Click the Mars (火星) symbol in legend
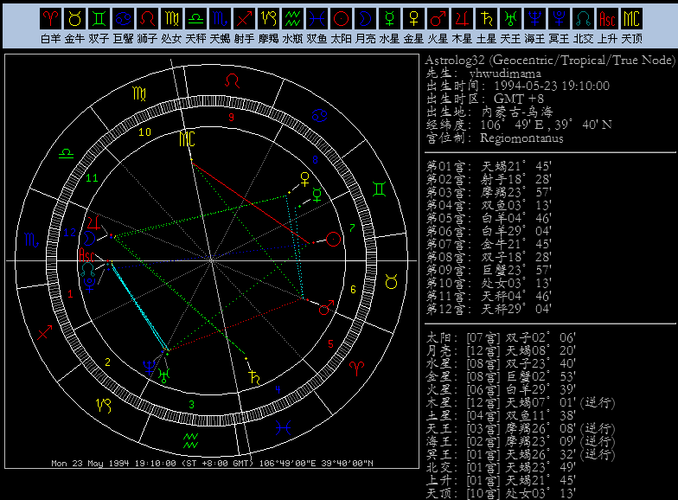678x500 pixels. [438, 19]
